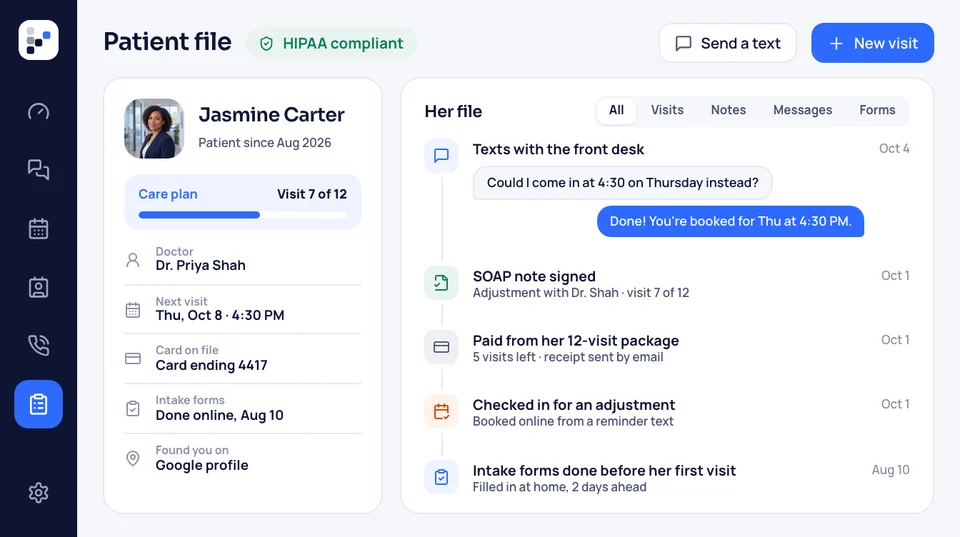Click the speech bubble icon in Send a text
The image size is (960, 537).
(x=683, y=43)
